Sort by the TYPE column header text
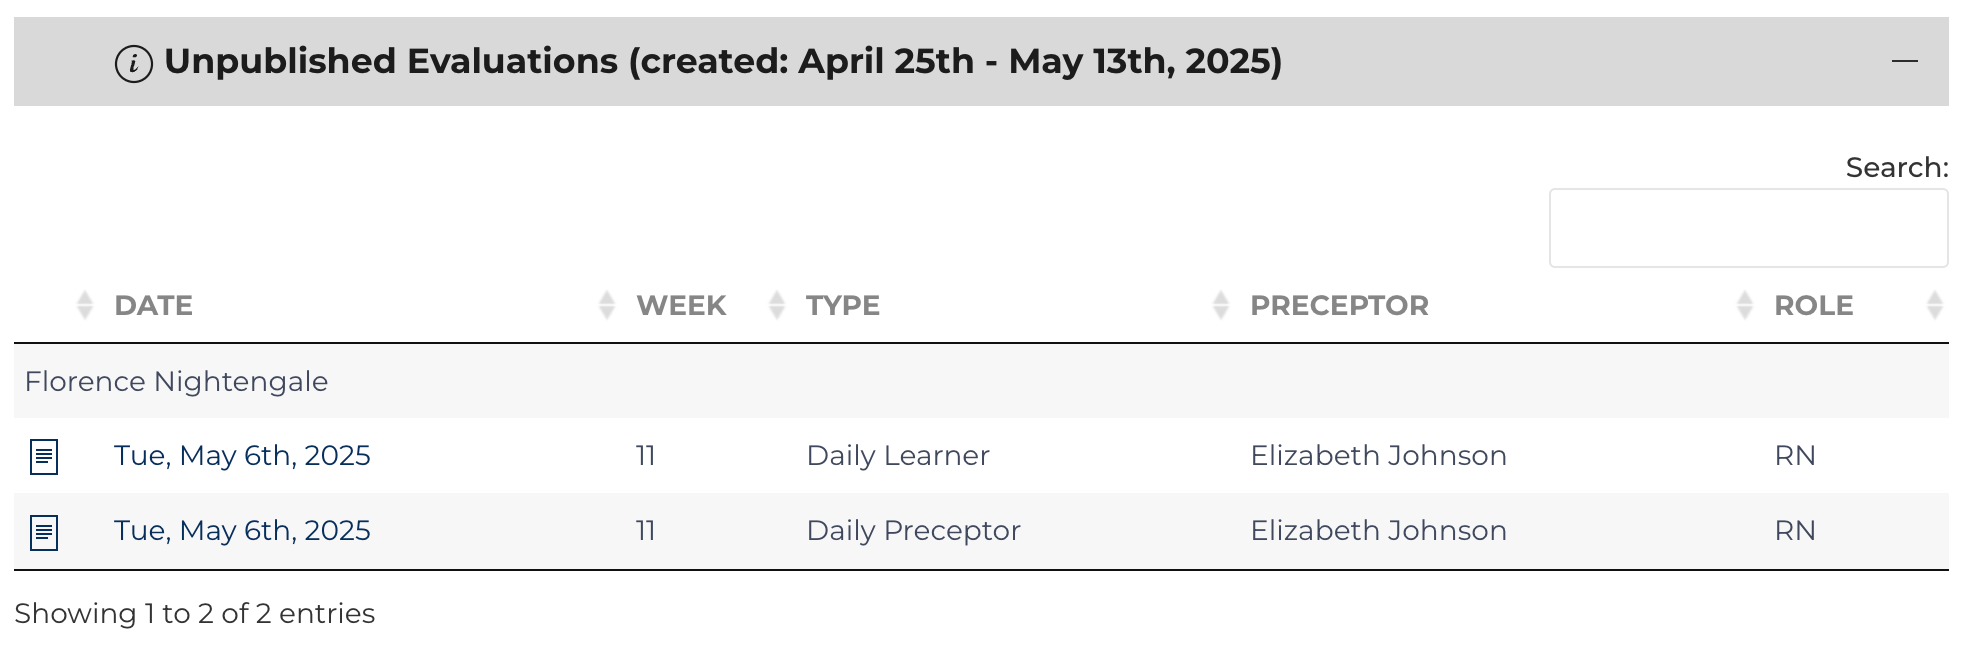The image size is (1964, 666). 843,306
